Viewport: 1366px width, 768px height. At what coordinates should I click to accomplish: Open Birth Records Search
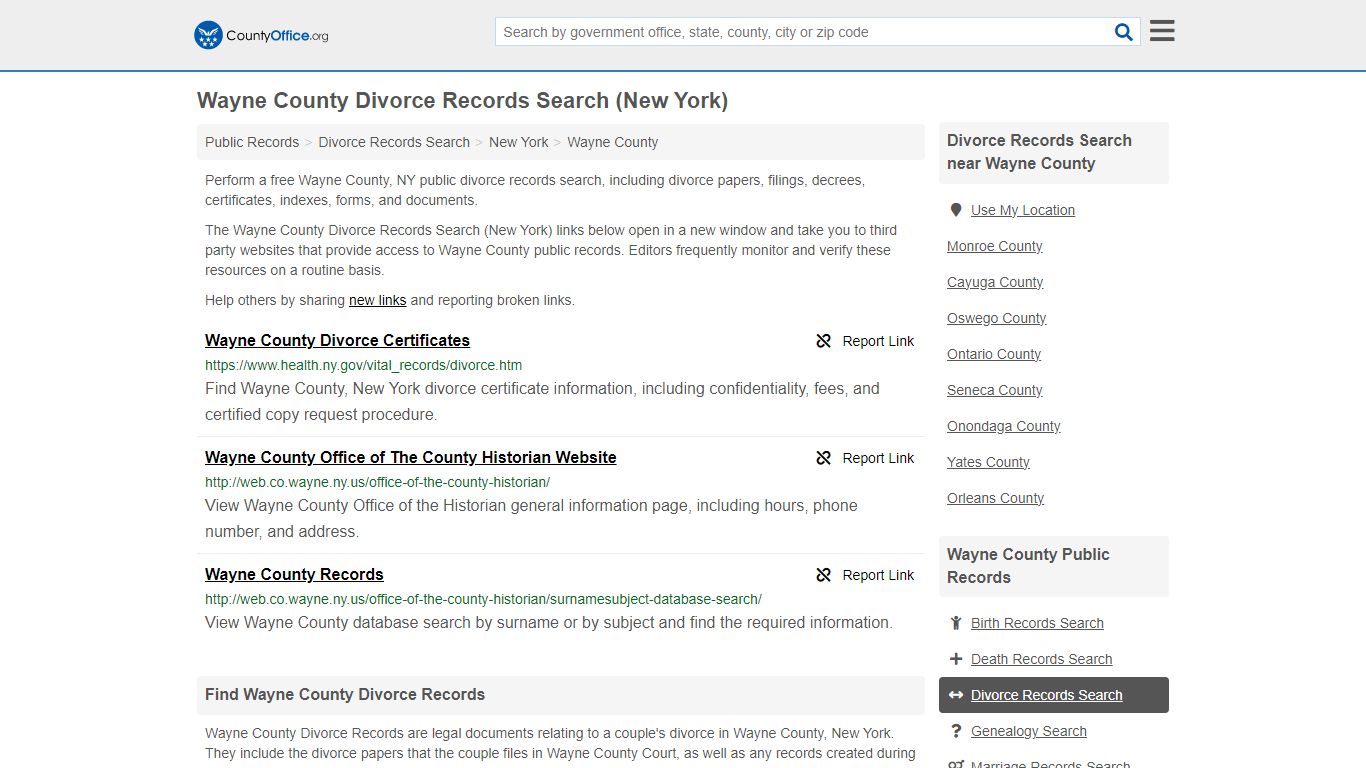point(1037,623)
